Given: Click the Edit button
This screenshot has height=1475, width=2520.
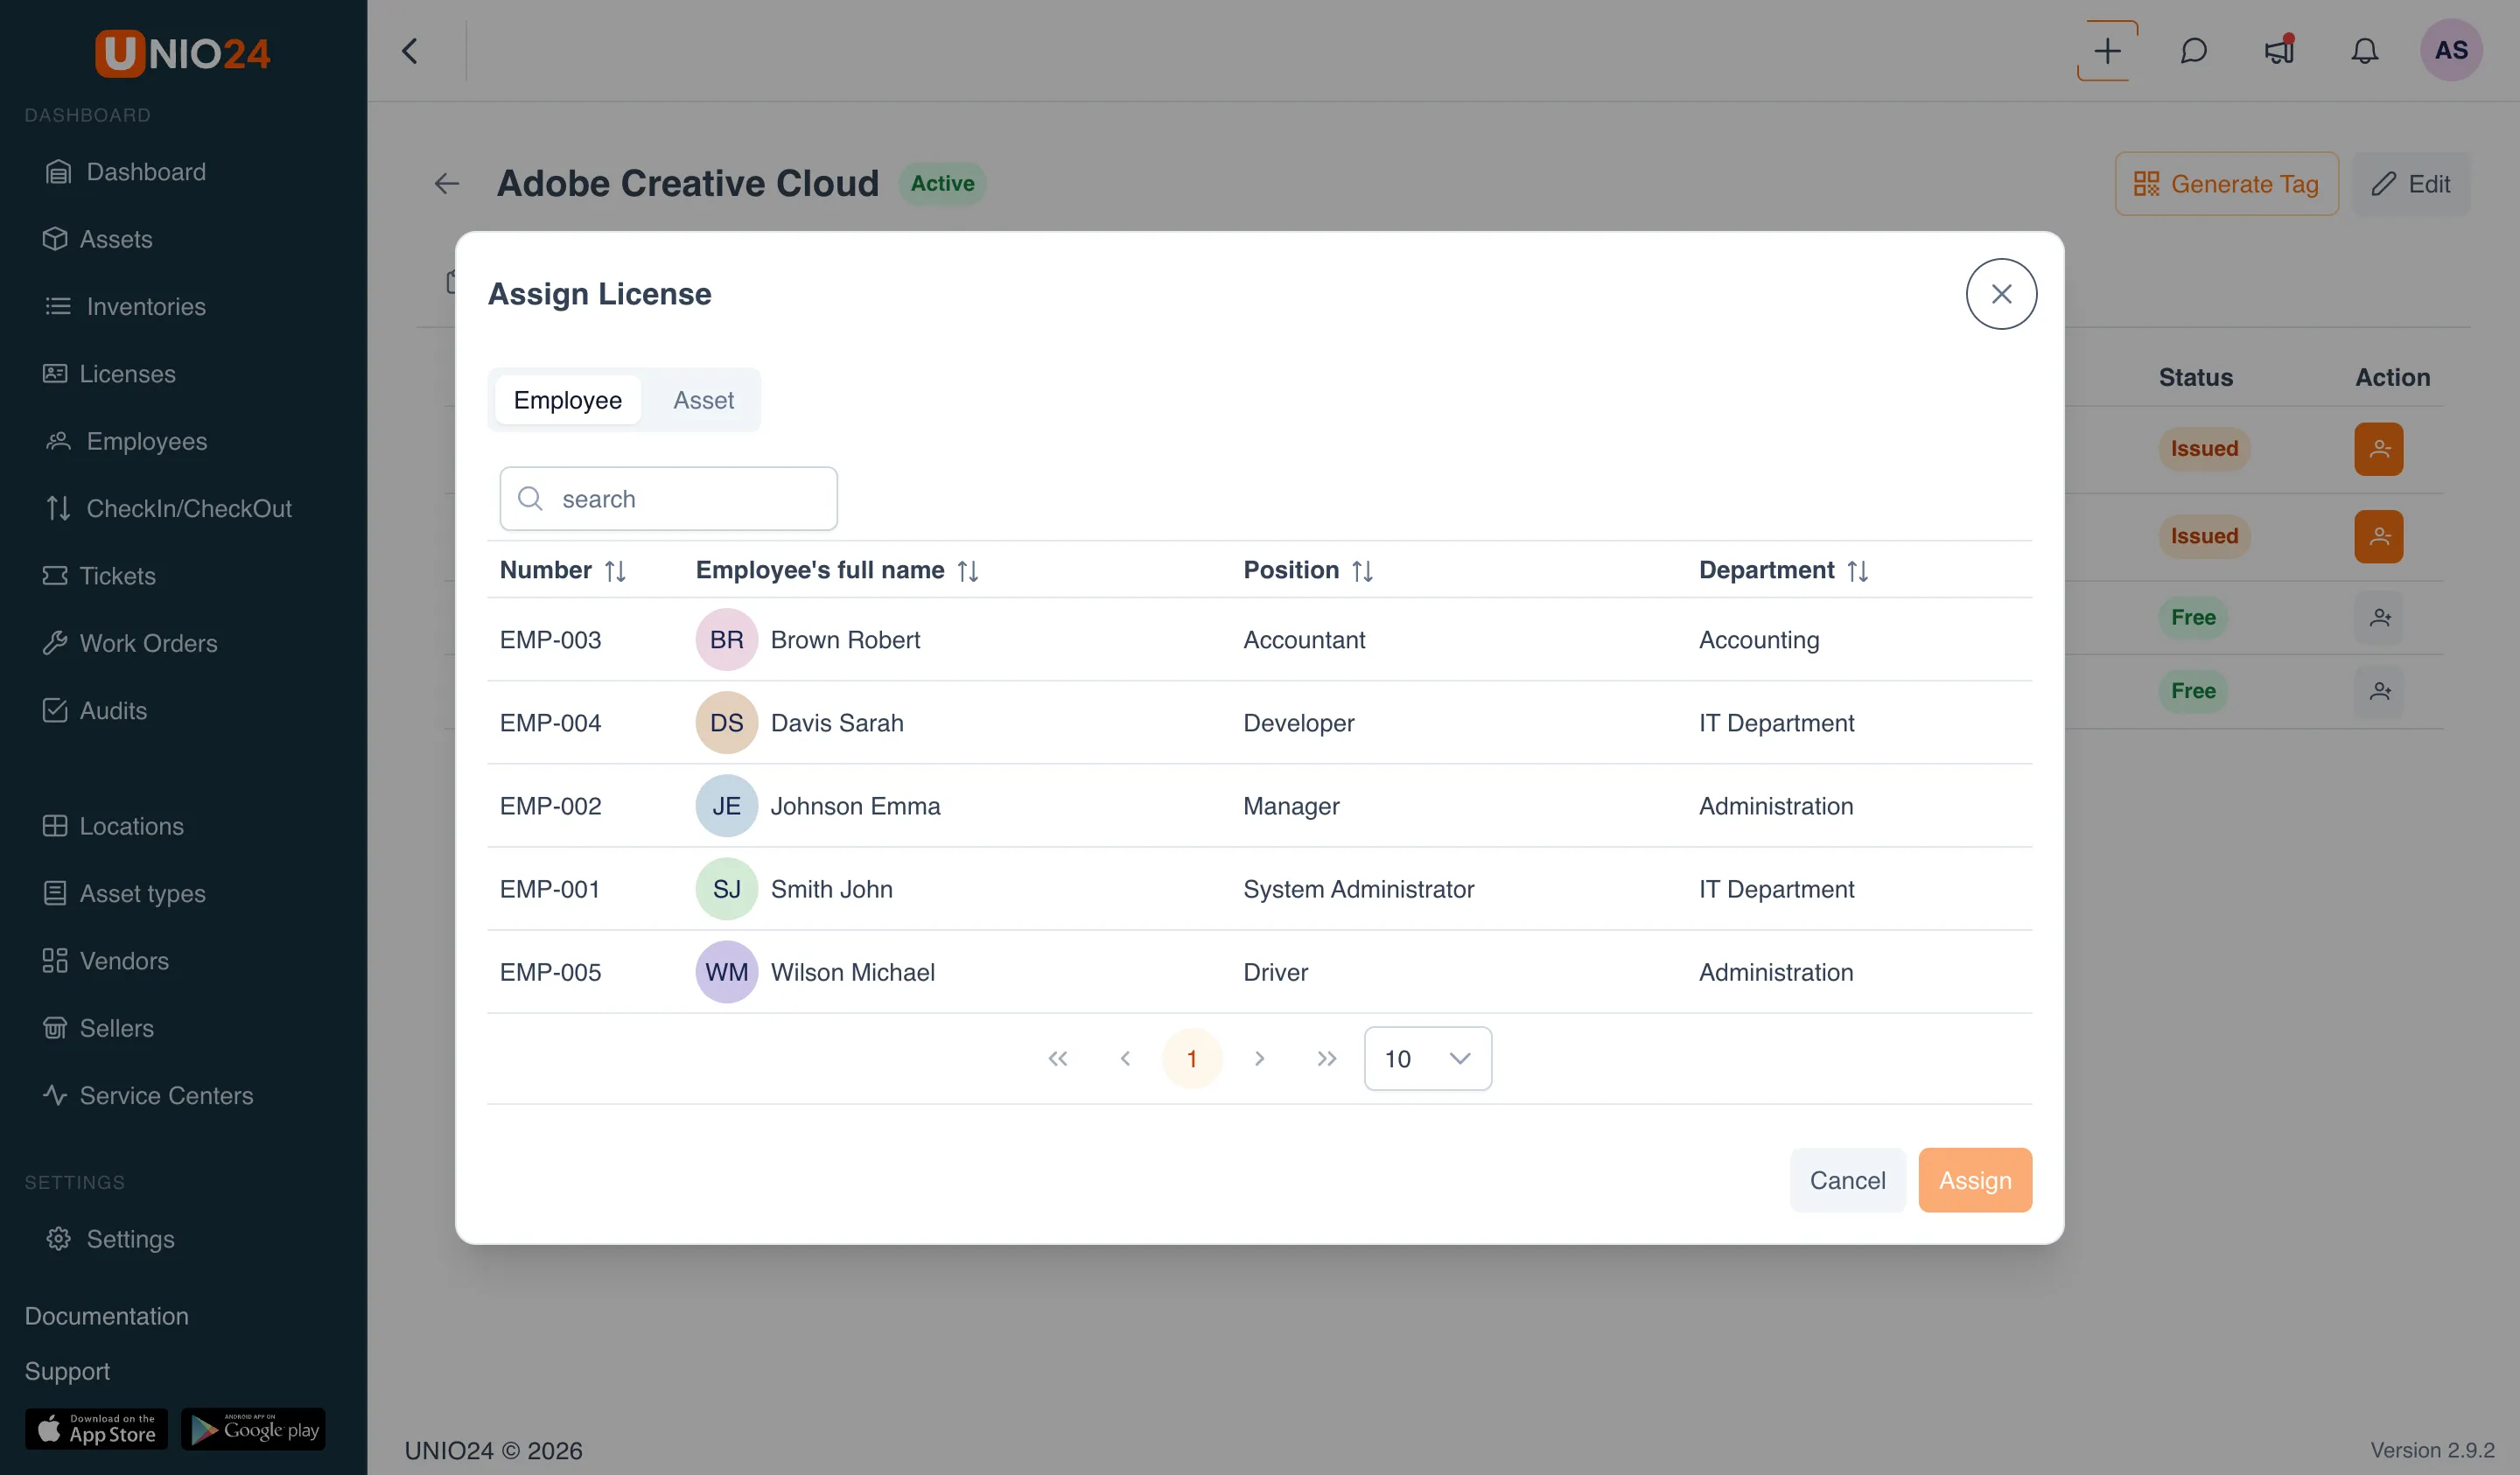Looking at the screenshot, I should coord(2410,184).
